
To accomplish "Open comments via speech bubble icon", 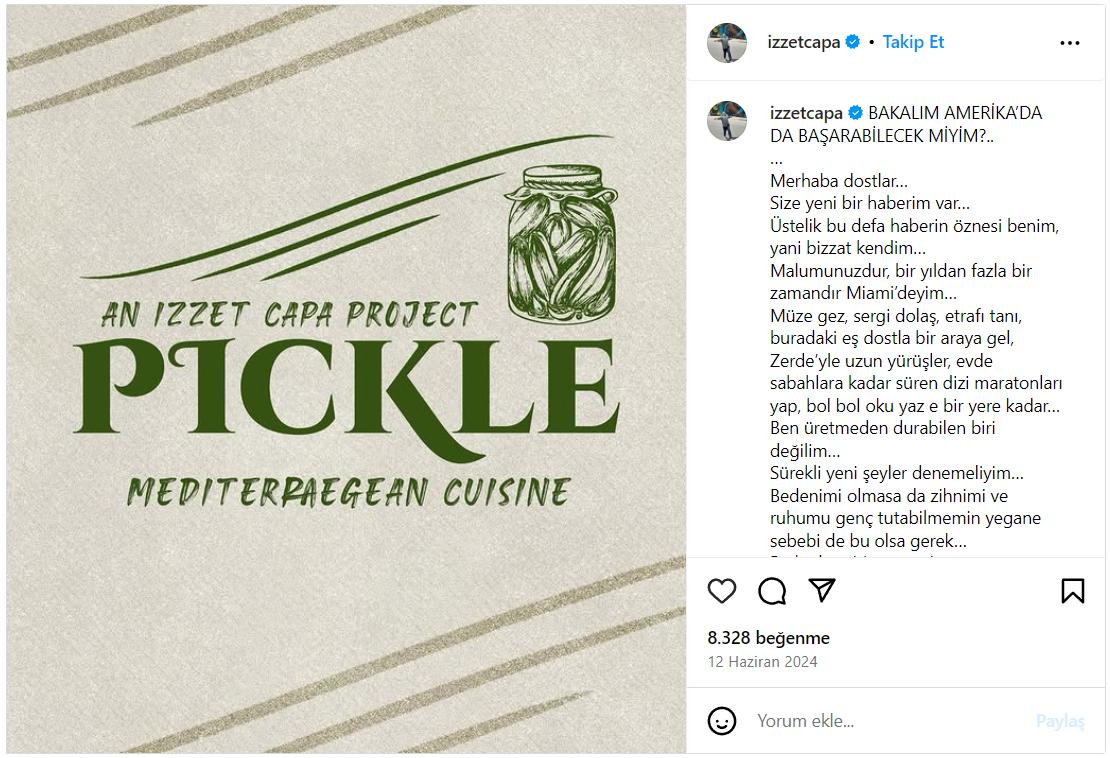I will click(772, 591).
